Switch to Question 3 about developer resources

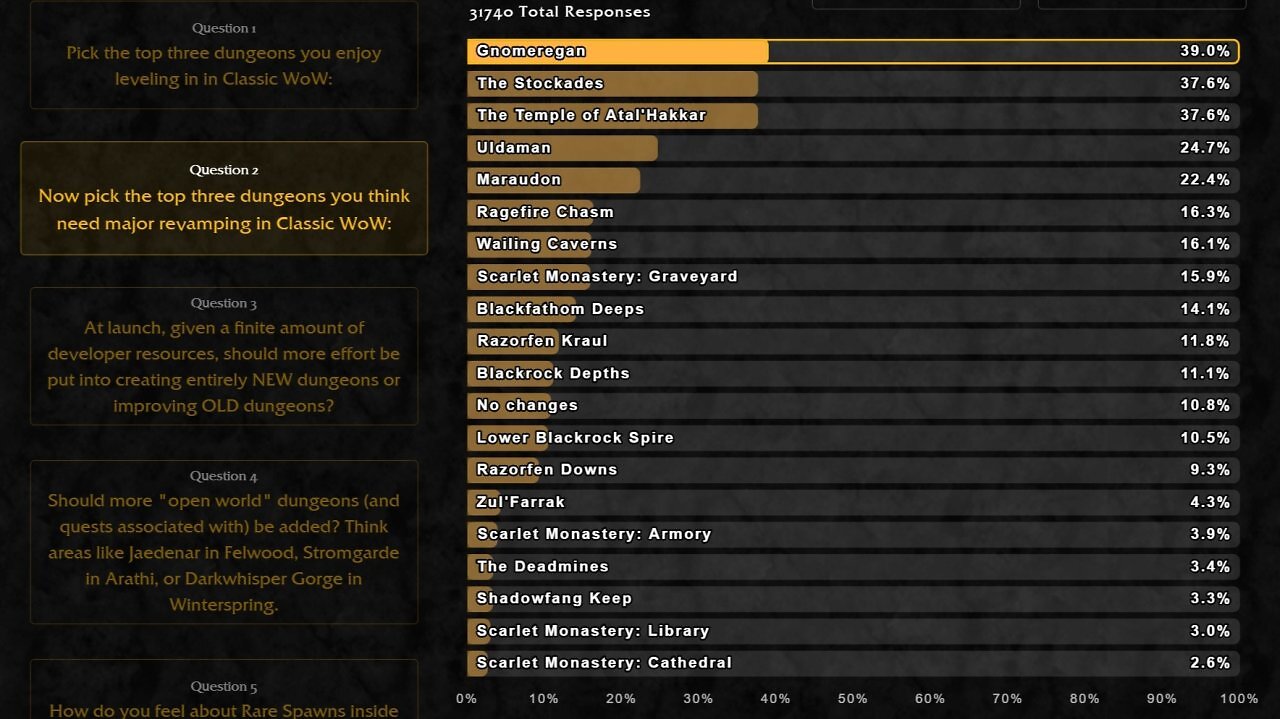[x=224, y=356]
